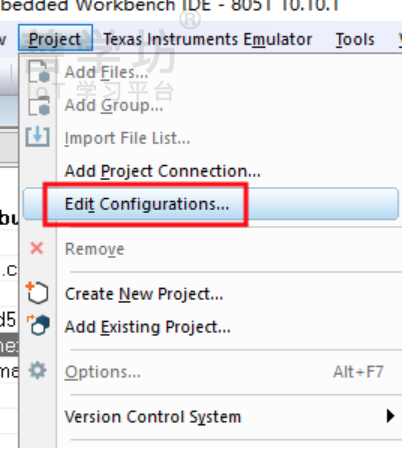Click the red X Remove icon
402x450 pixels.
coord(37,248)
